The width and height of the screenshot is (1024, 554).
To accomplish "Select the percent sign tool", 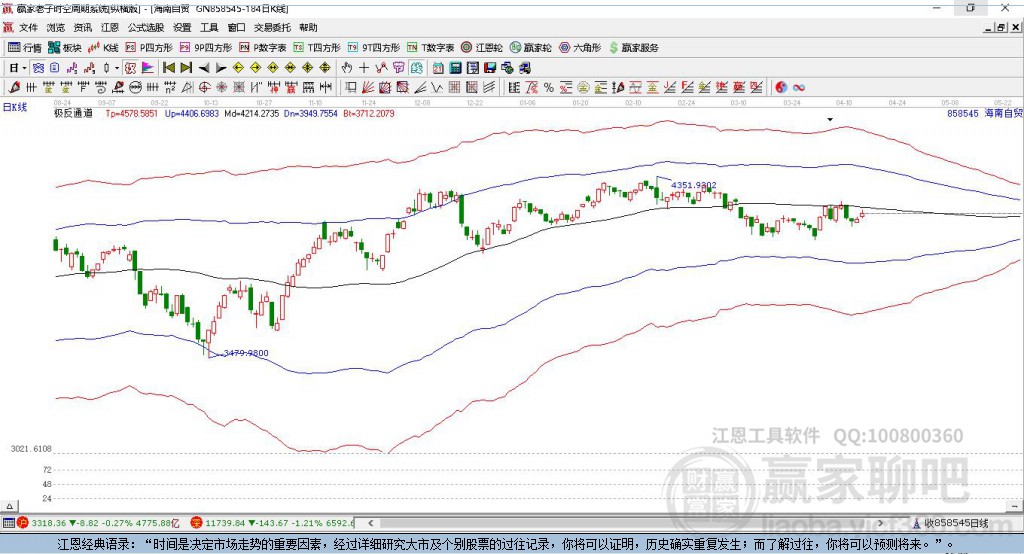I will click(549, 88).
